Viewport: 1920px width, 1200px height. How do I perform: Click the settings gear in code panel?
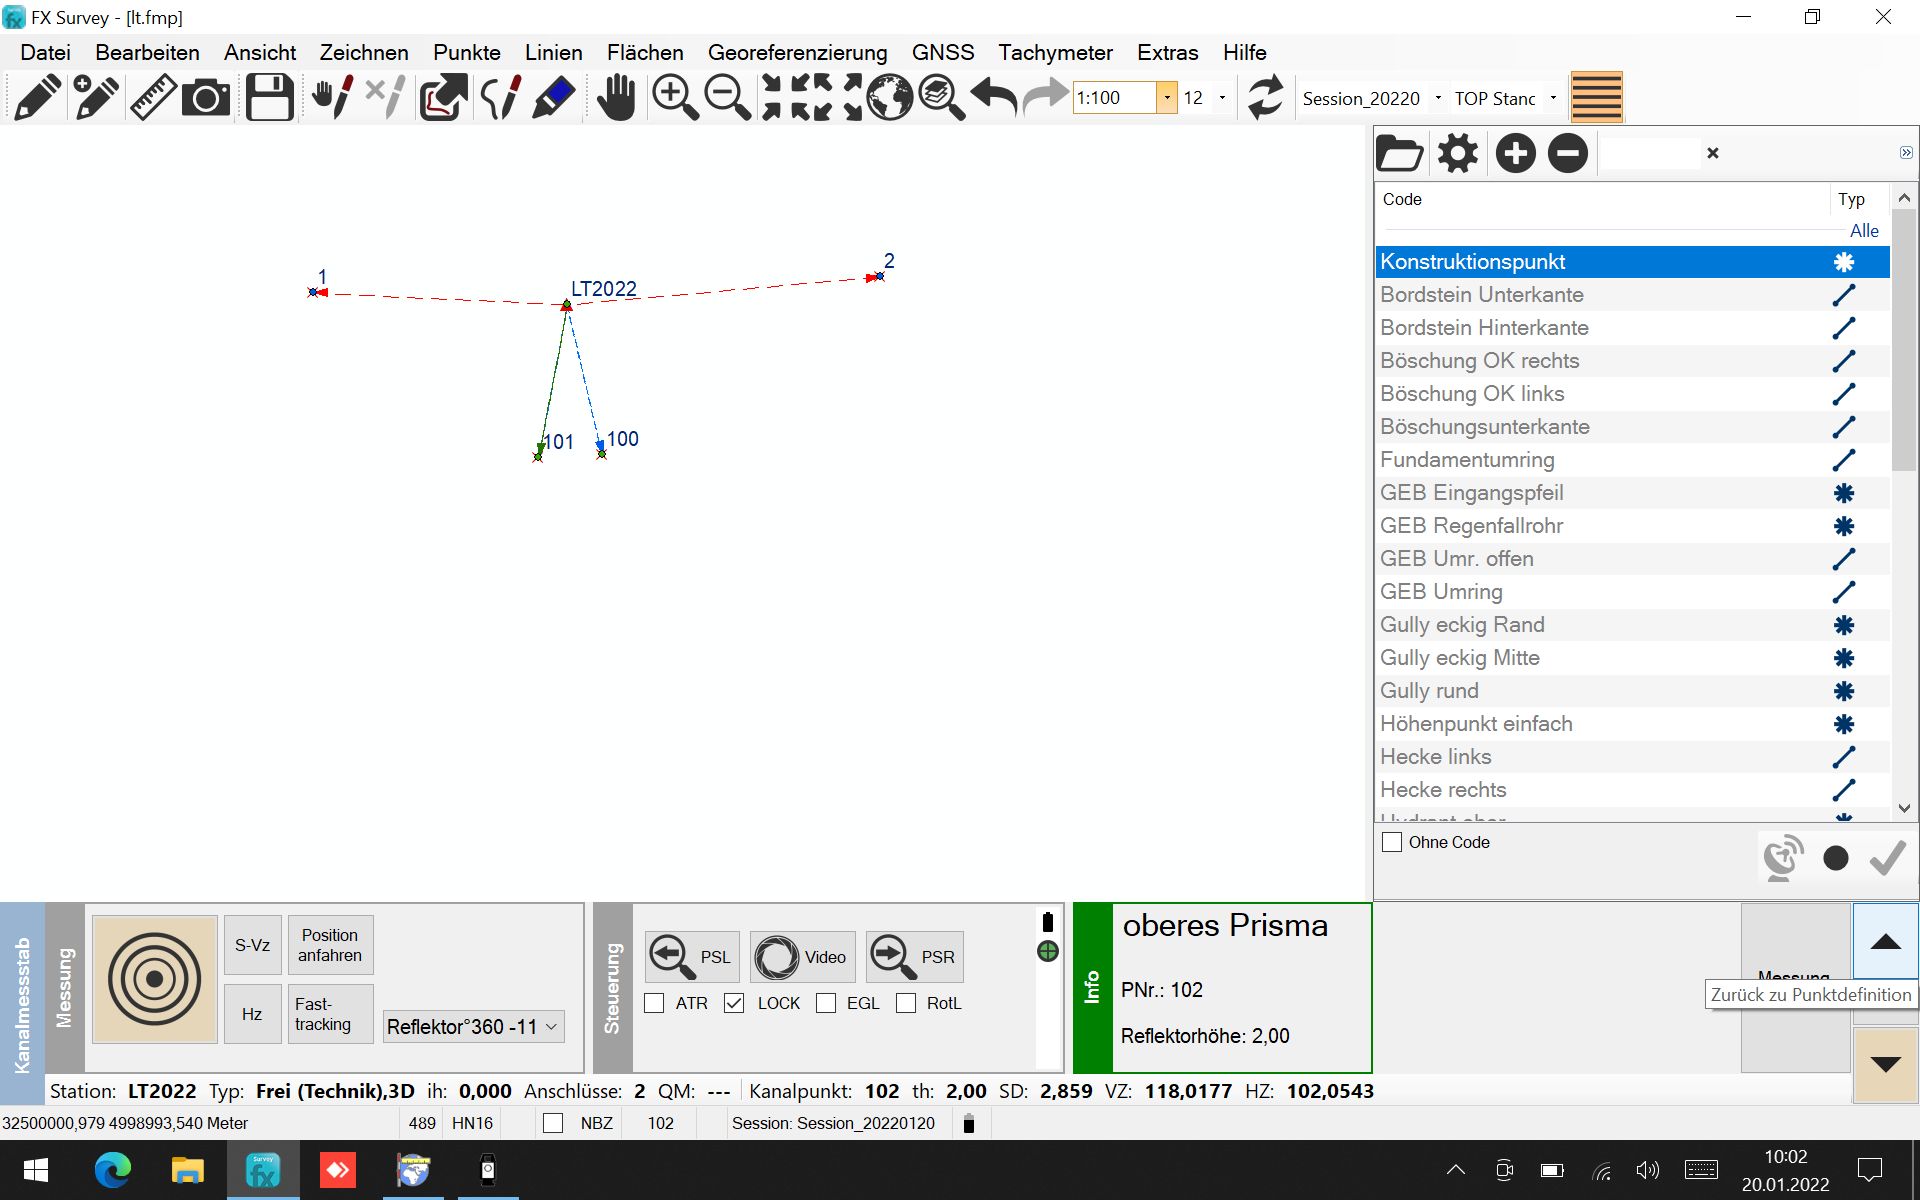(1457, 153)
